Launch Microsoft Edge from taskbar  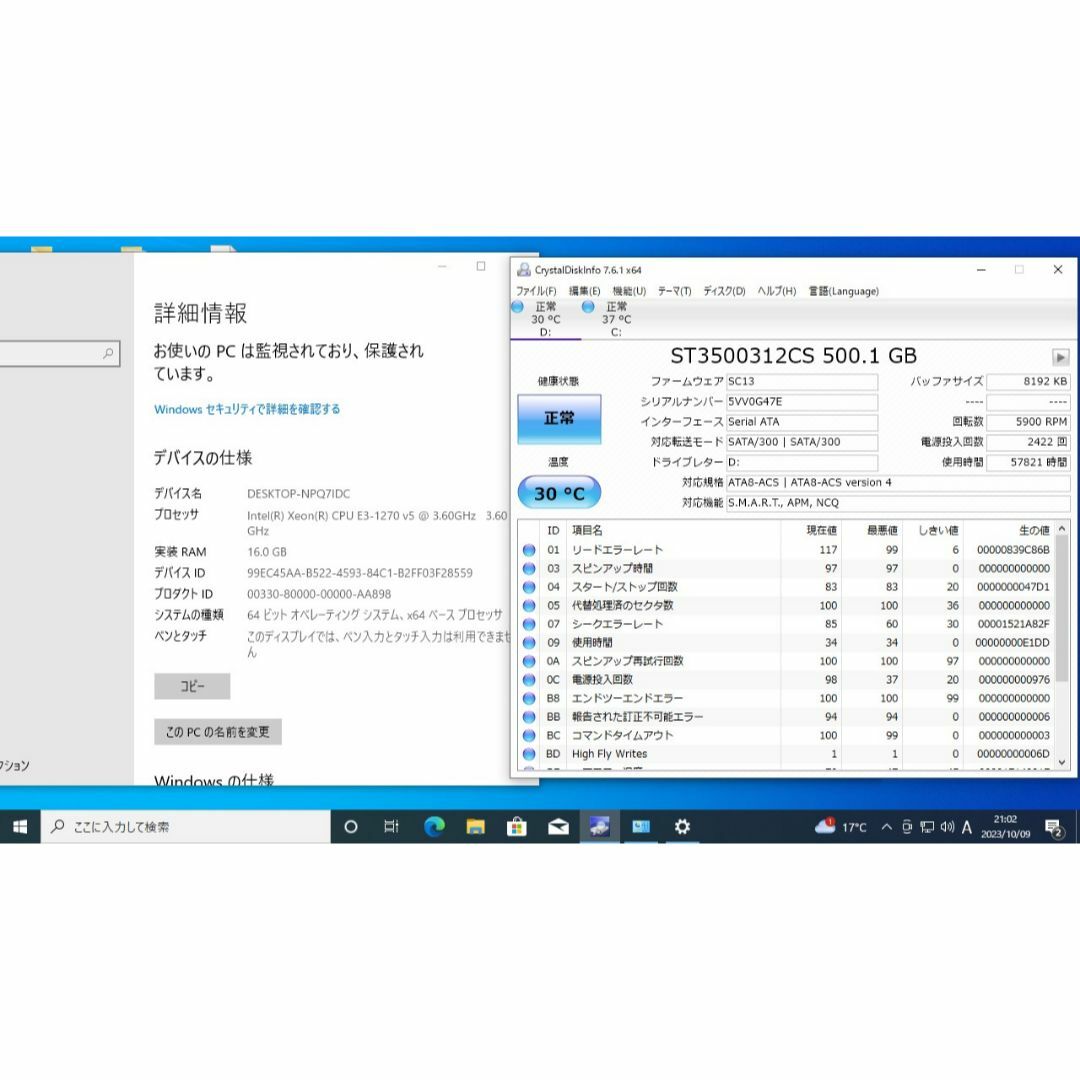coord(434,827)
